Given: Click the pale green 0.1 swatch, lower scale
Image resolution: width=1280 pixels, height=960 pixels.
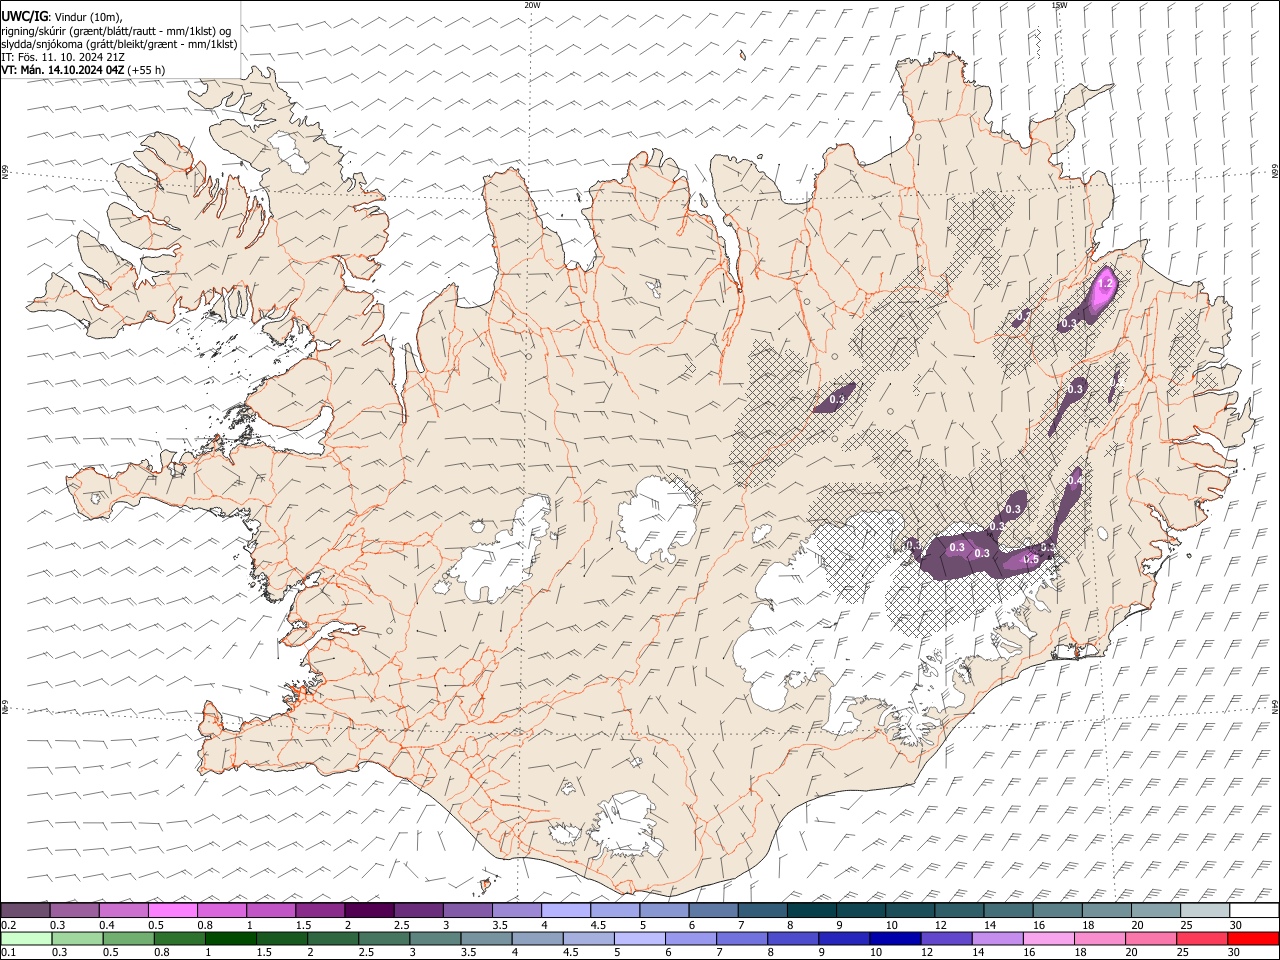Looking at the screenshot, I should click(26, 939).
